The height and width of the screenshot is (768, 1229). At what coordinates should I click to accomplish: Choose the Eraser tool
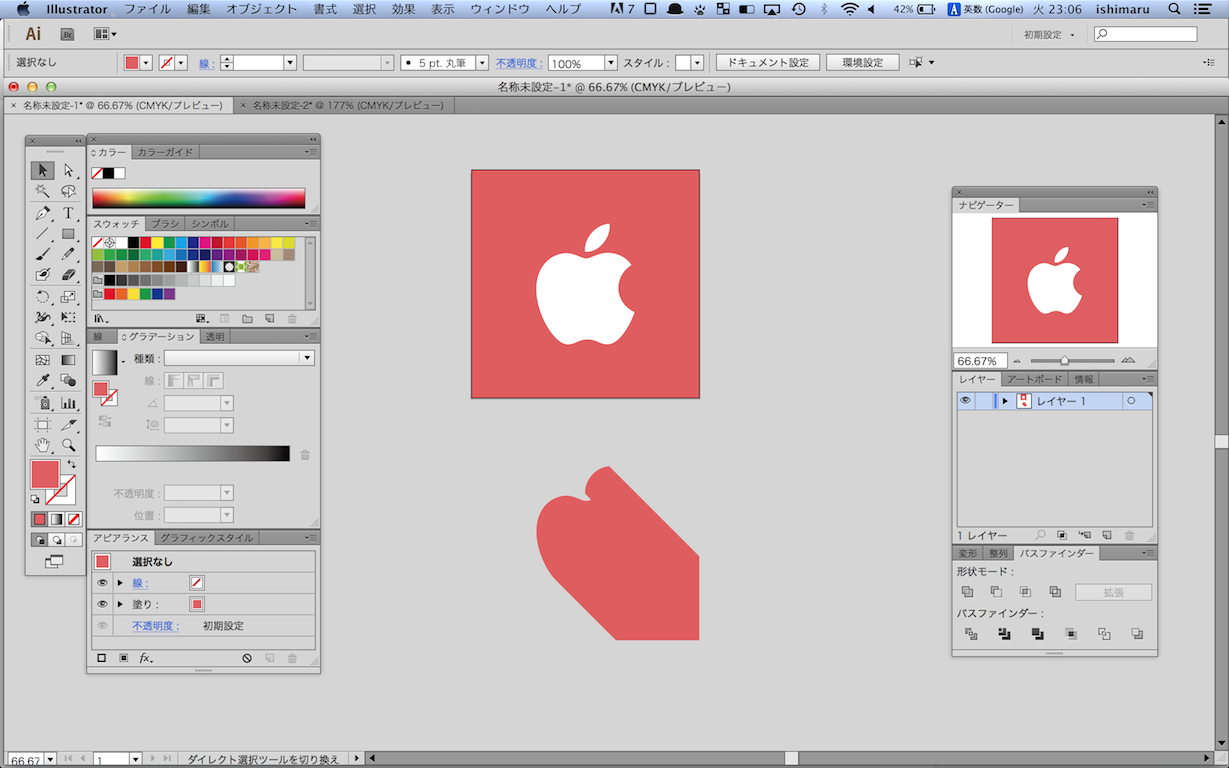[x=68, y=274]
